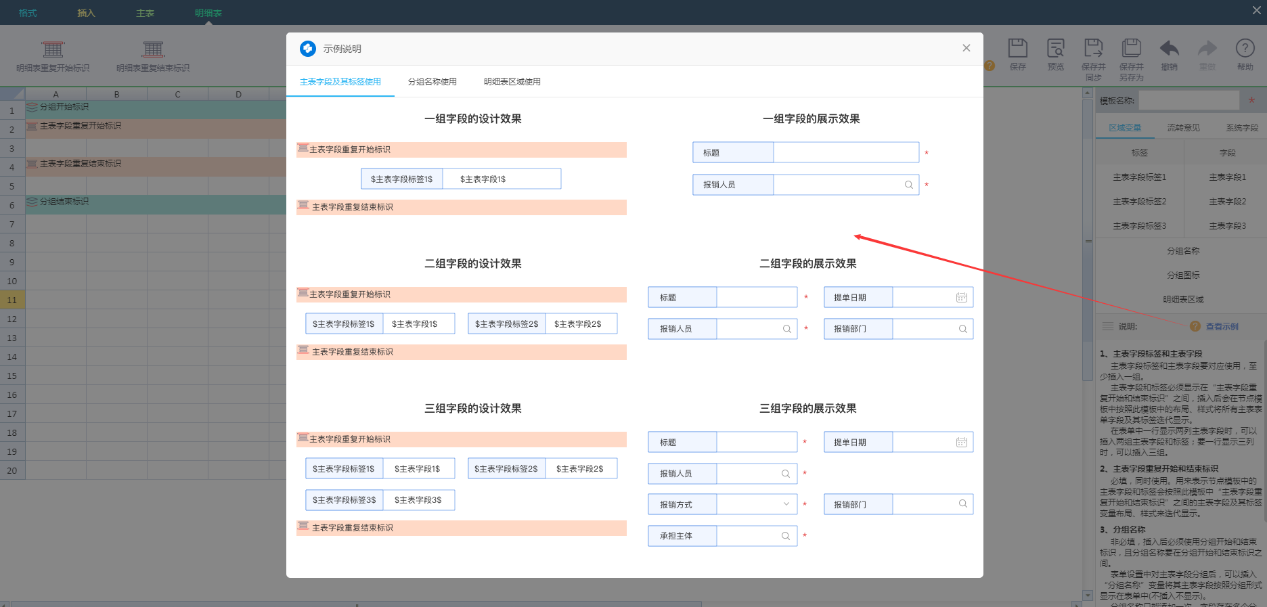Viewport: 1267px width, 607px height.
Task: Open 帮助 (Help) question mark icon
Action: coord(1245,50)
